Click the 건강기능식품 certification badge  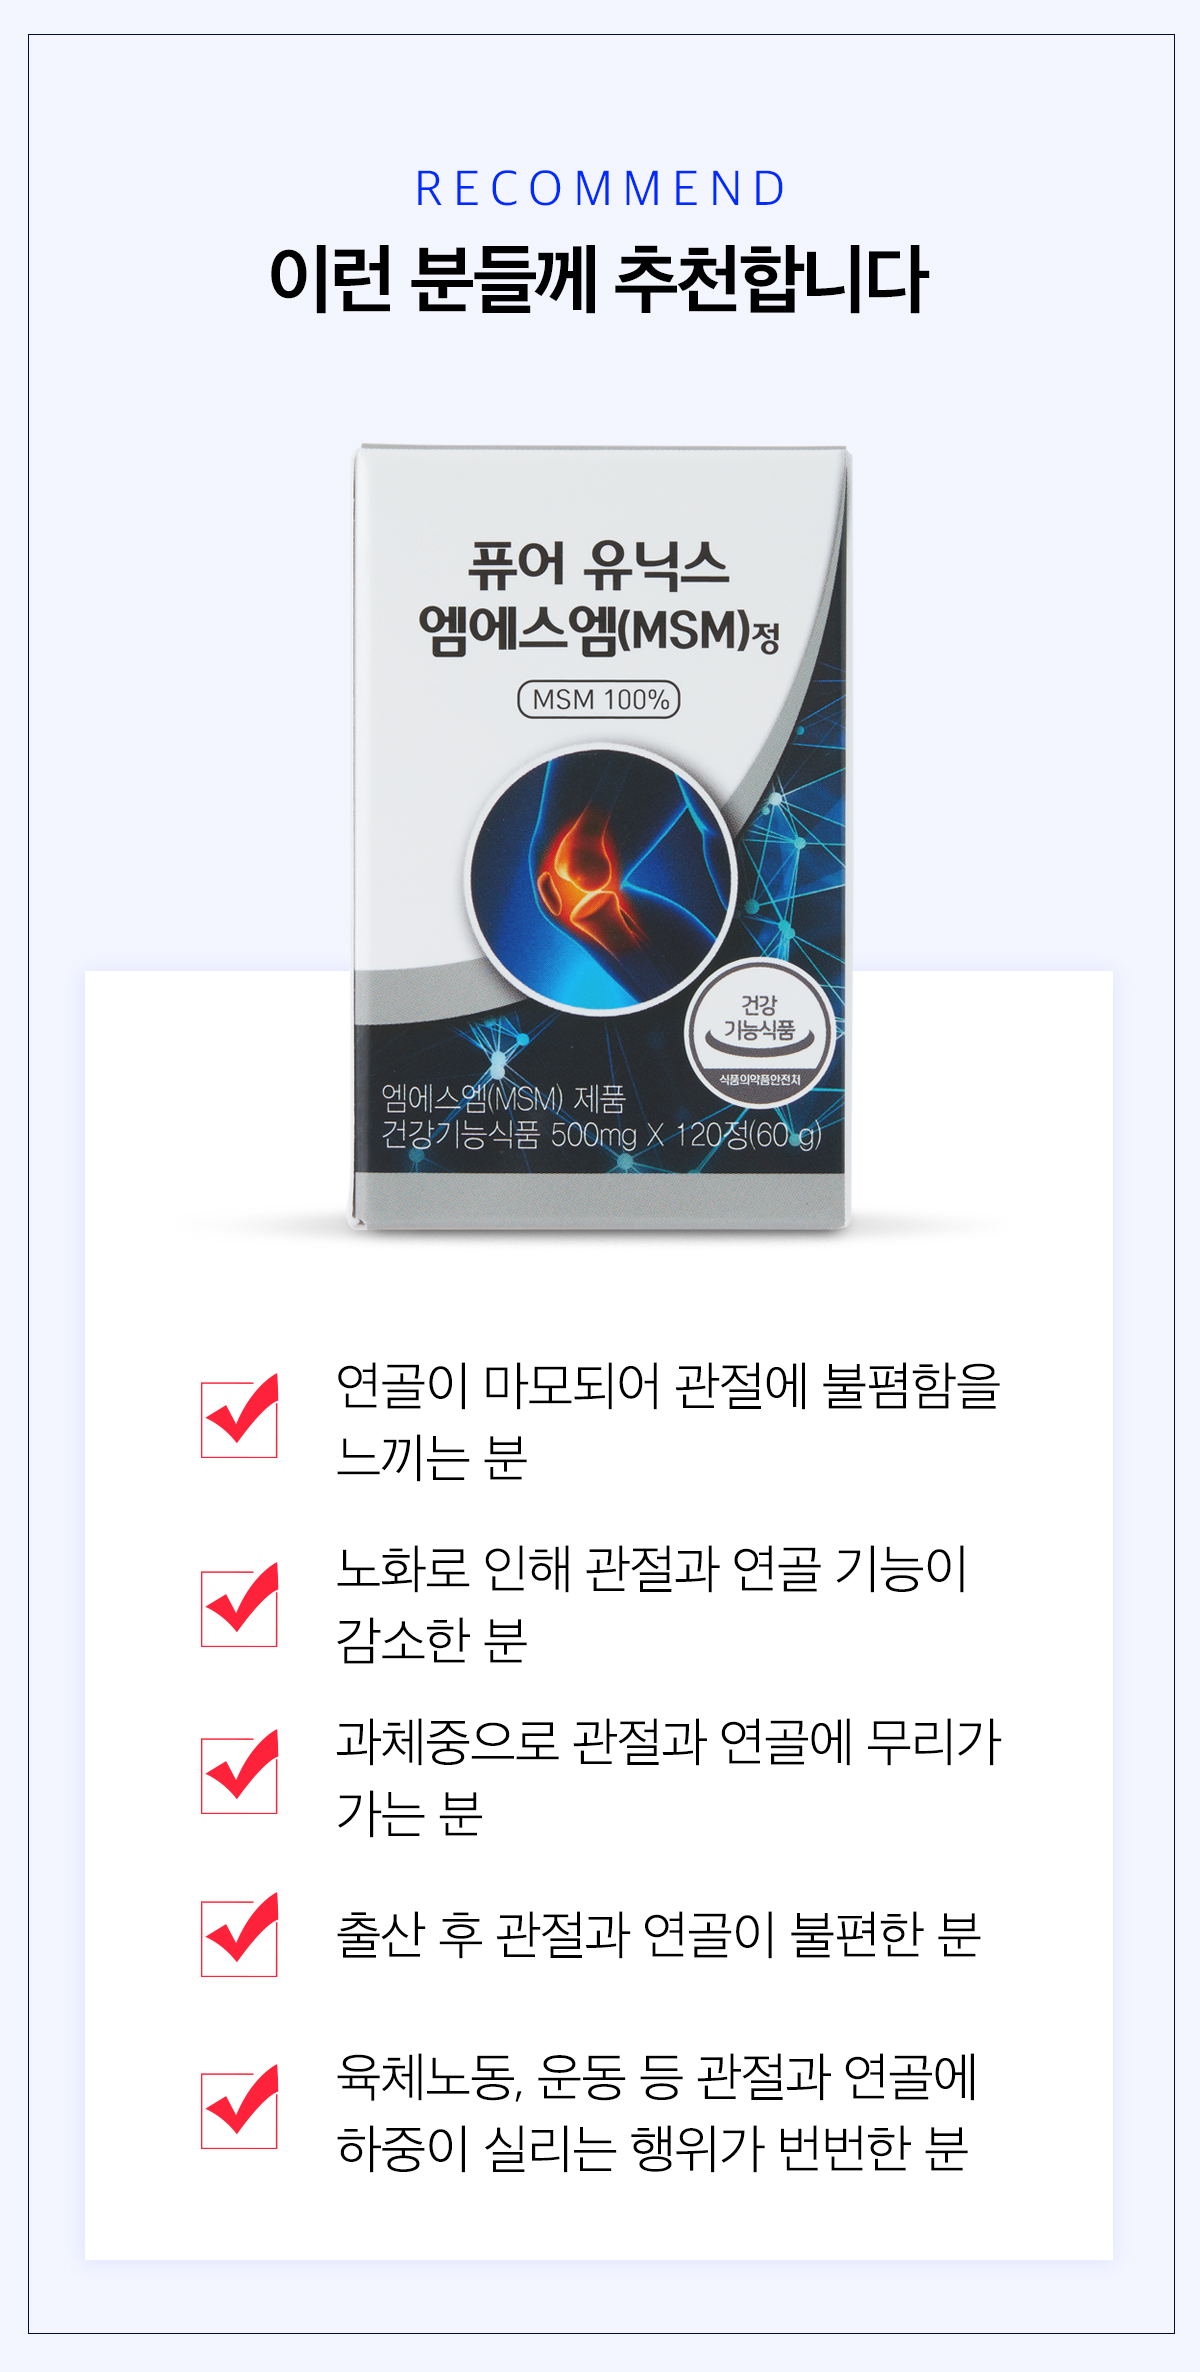coord(759,1032)
